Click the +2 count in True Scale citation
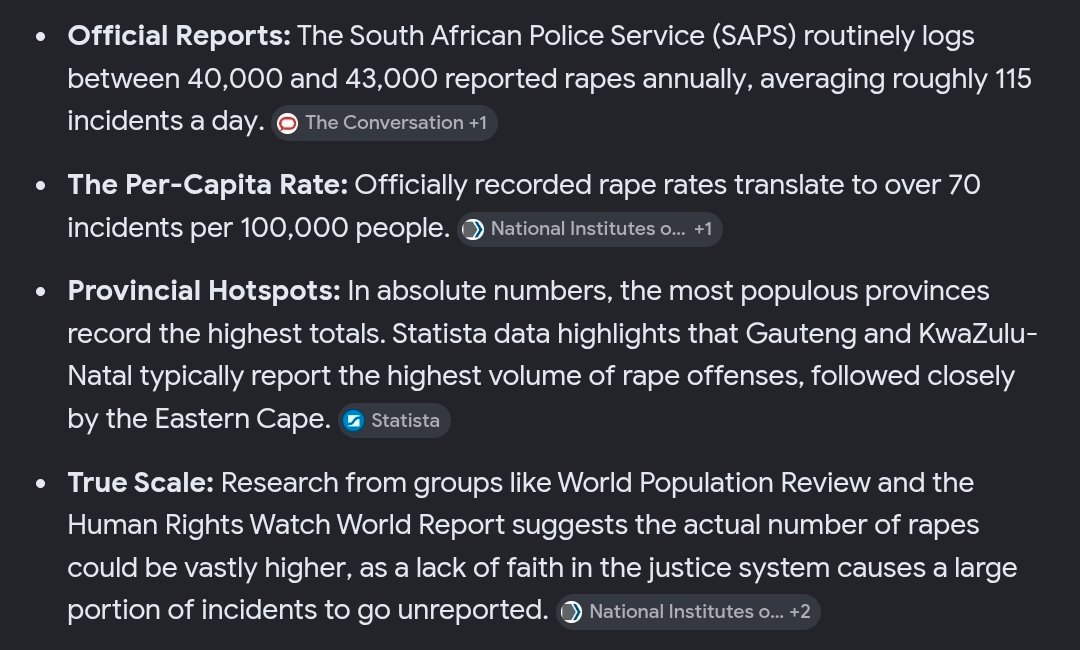1080x650 pixels. [800, 611]
